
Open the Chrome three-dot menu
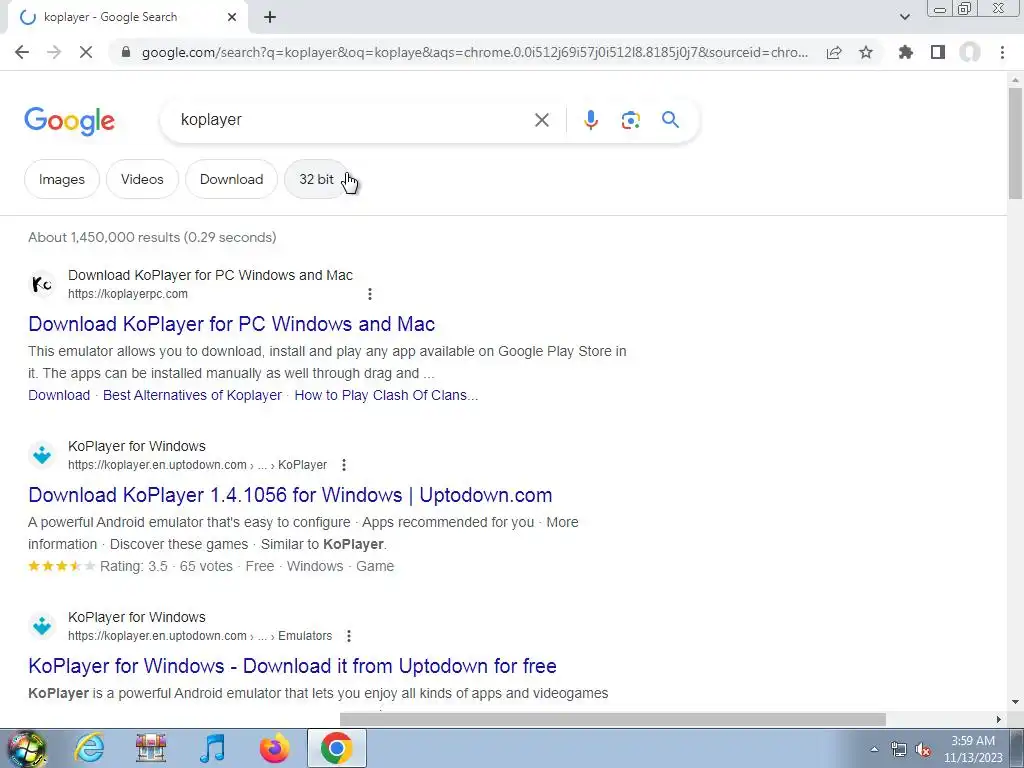pos(1002,52)
